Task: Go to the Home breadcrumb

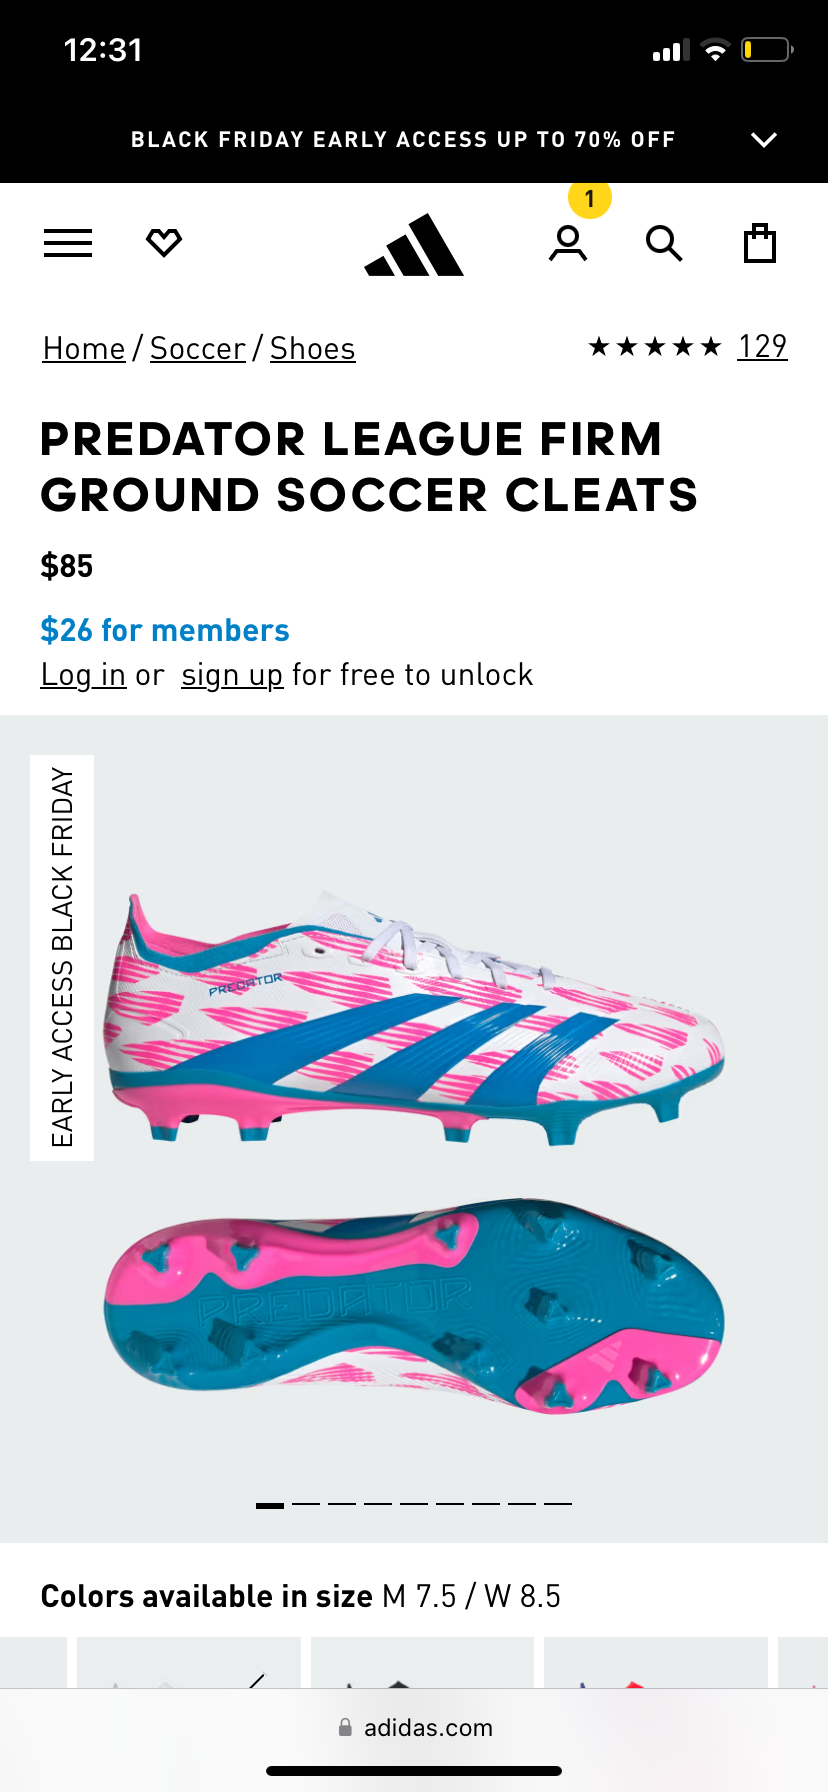Action: [84, 349]
